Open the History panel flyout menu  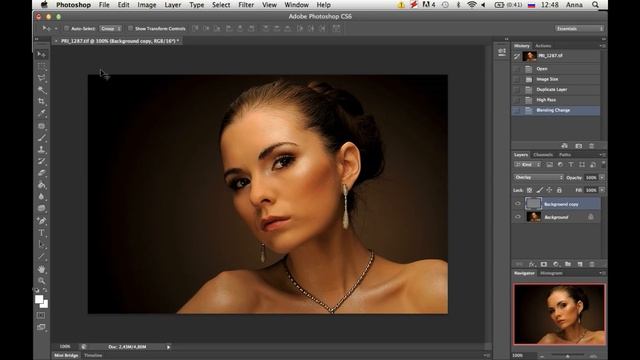tap(602, 46)
